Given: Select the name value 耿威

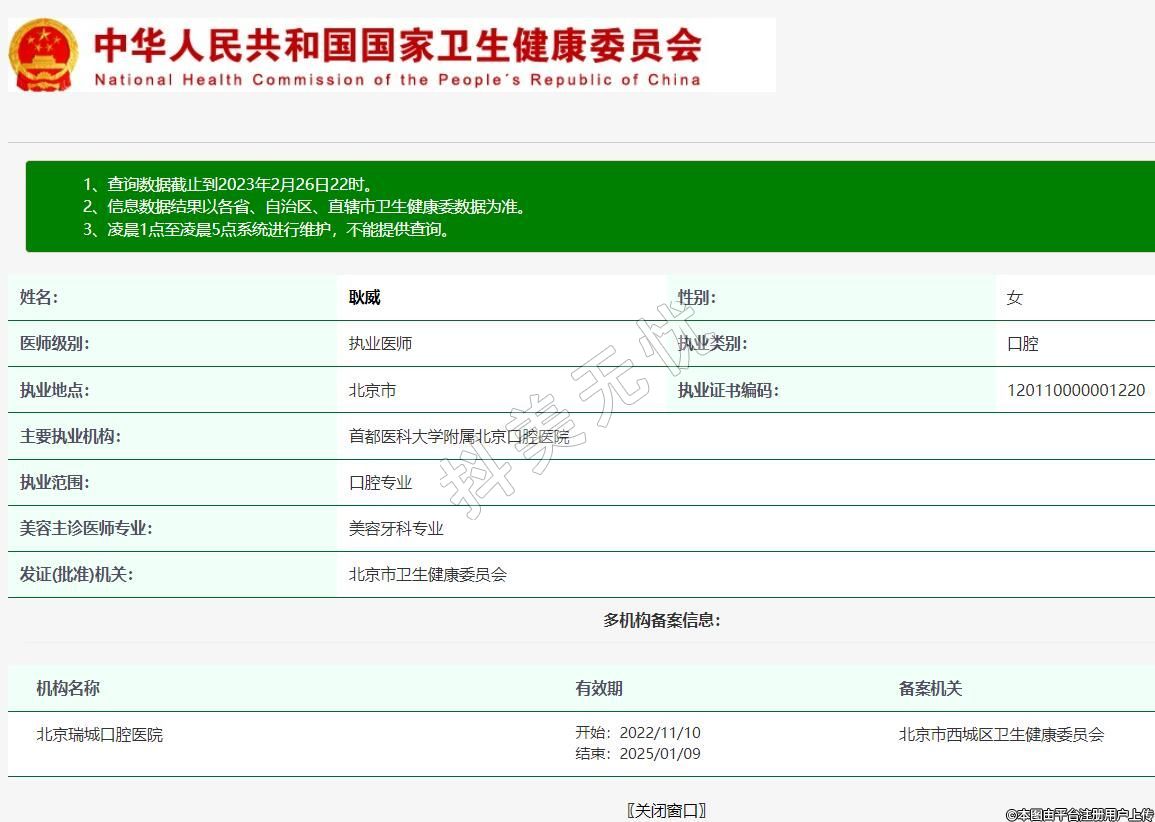Looking at the screenshot, I should pos(364,298).
